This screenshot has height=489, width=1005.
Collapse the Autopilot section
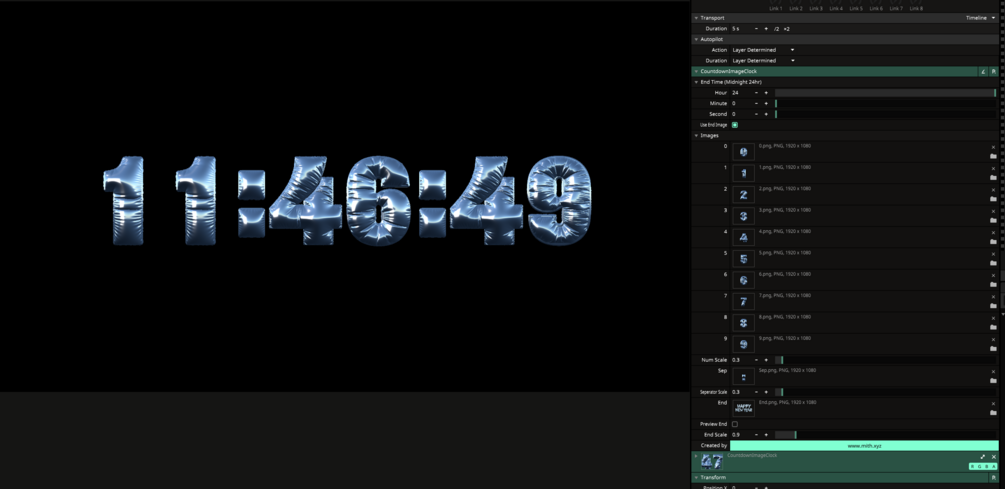[697, 39]
